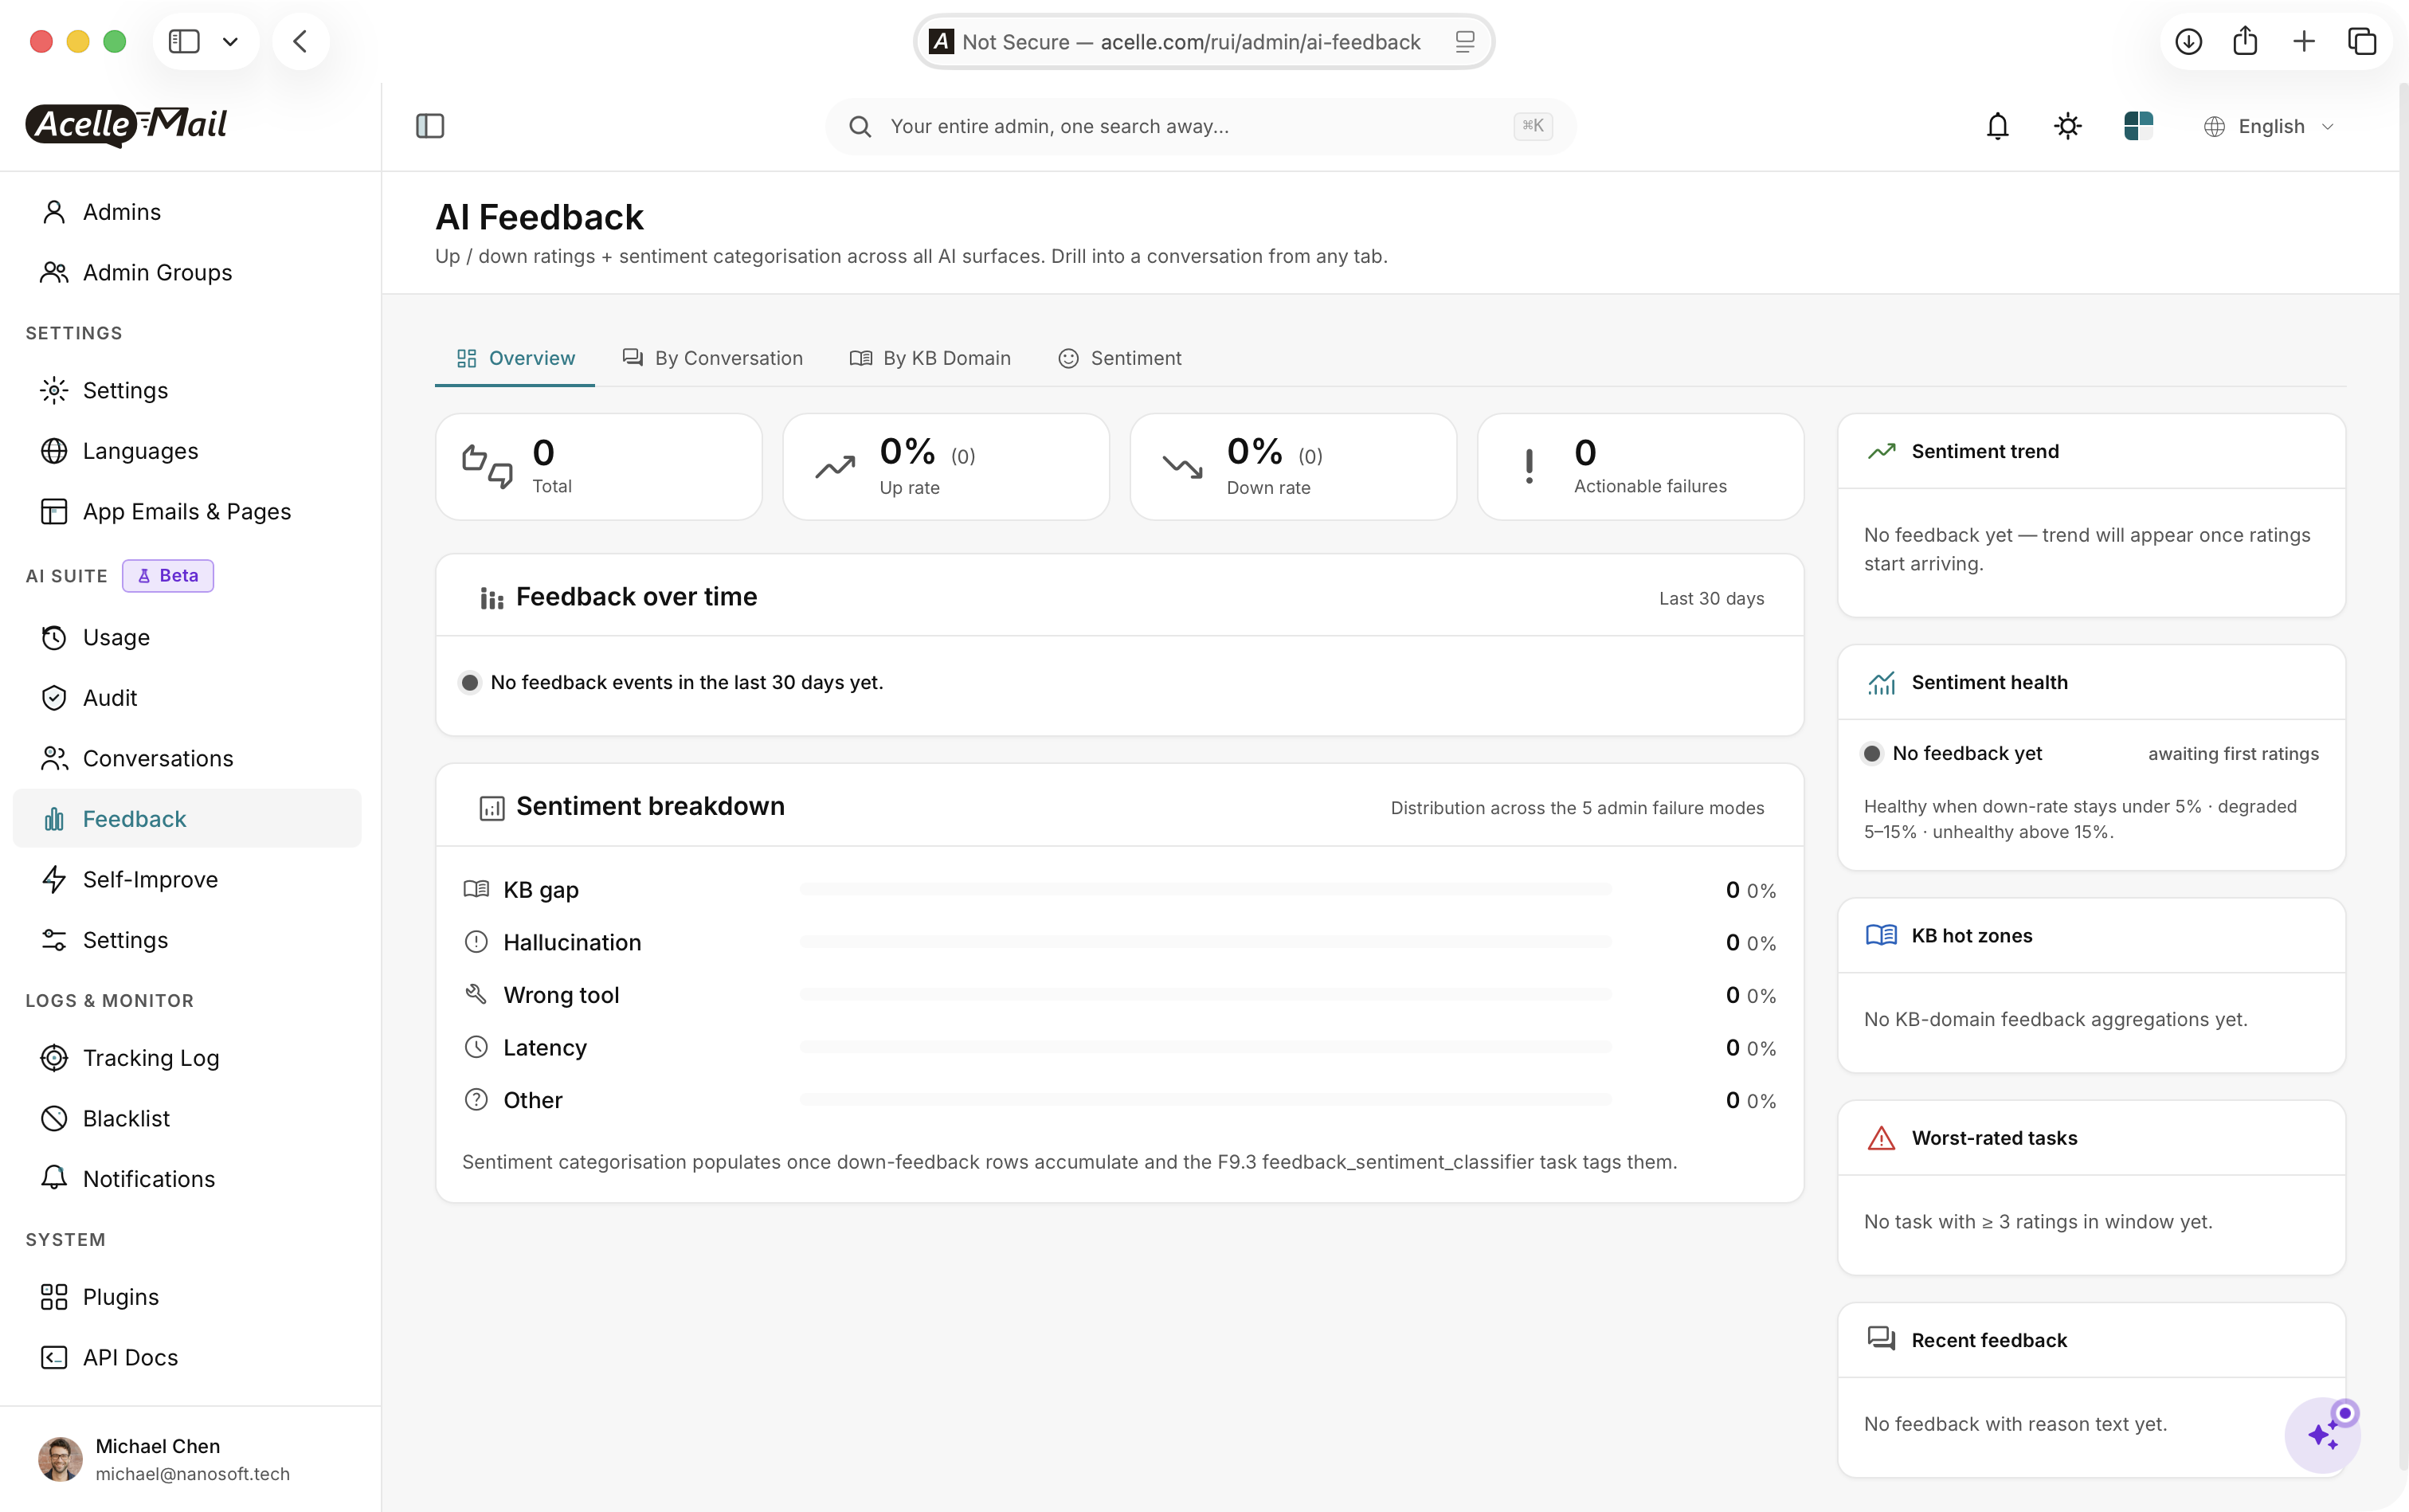This screenshot has height=1512, width=2409.
Task: Open Notifications in Logs & Monitor
Action: point(187,1178)
